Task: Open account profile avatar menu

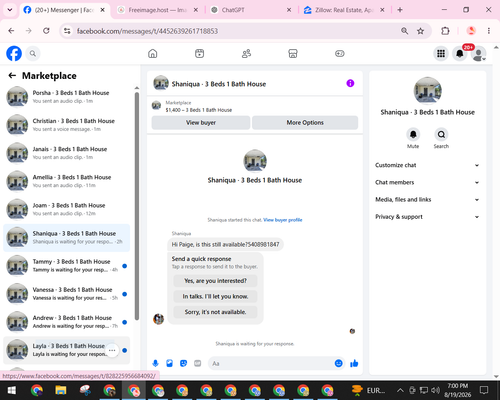Action: click(x=478, y=53)
